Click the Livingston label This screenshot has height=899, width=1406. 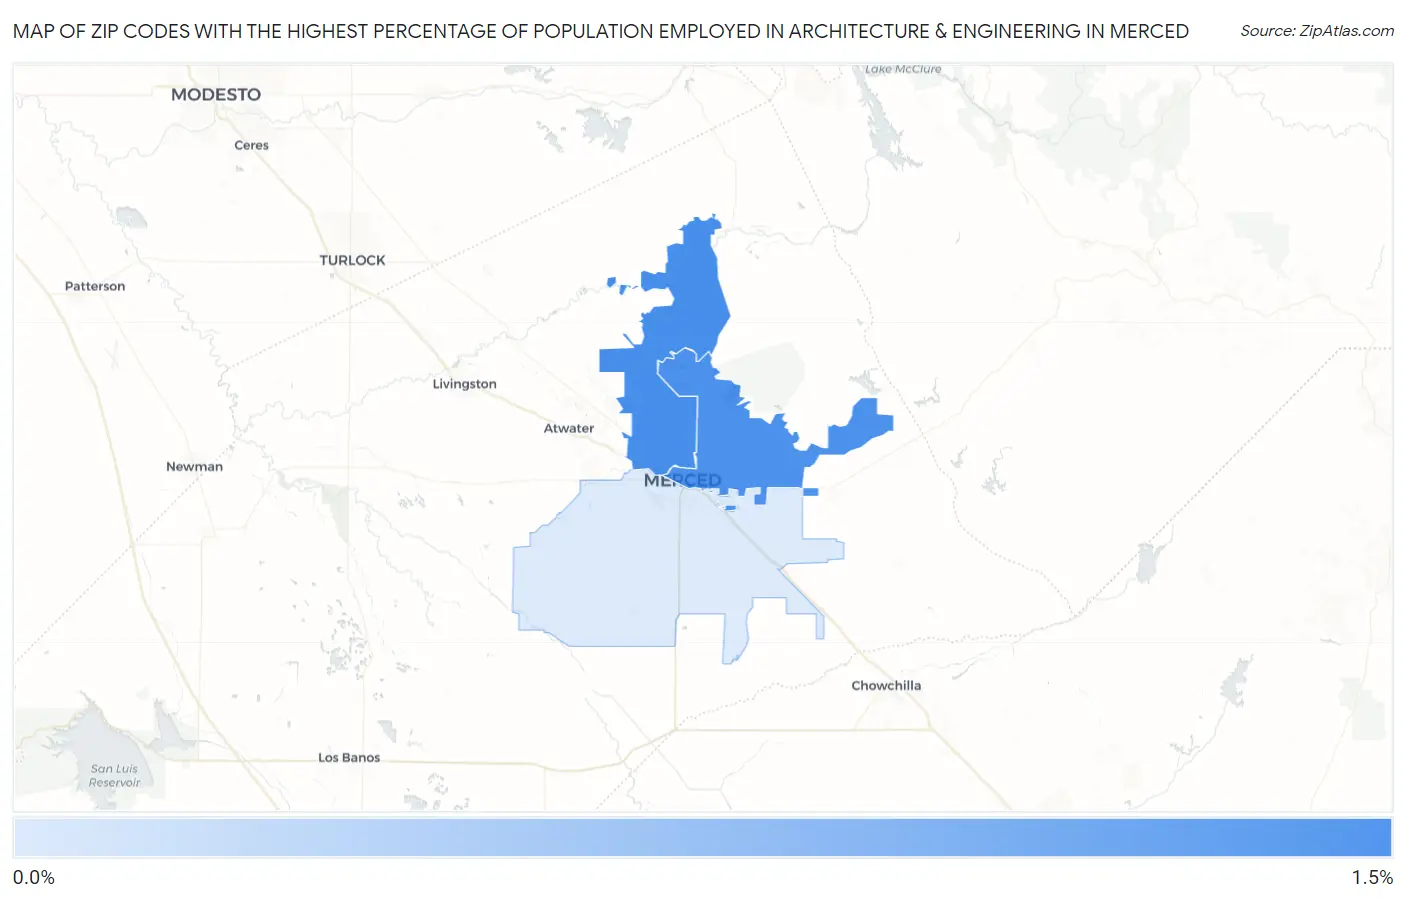pyautogui.click(x=464, y=384)
